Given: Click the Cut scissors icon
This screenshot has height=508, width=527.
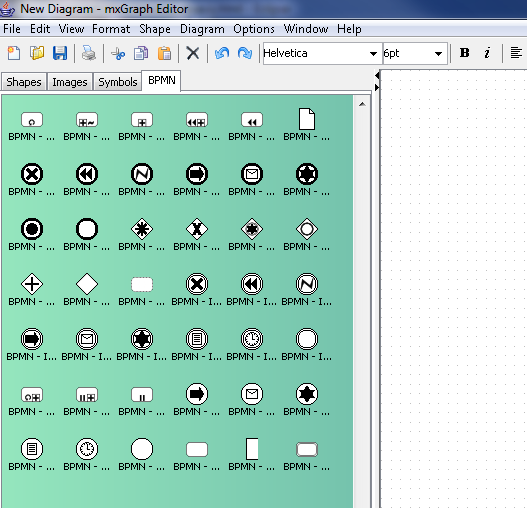Looking at the screenshot, I should point(118,53).
